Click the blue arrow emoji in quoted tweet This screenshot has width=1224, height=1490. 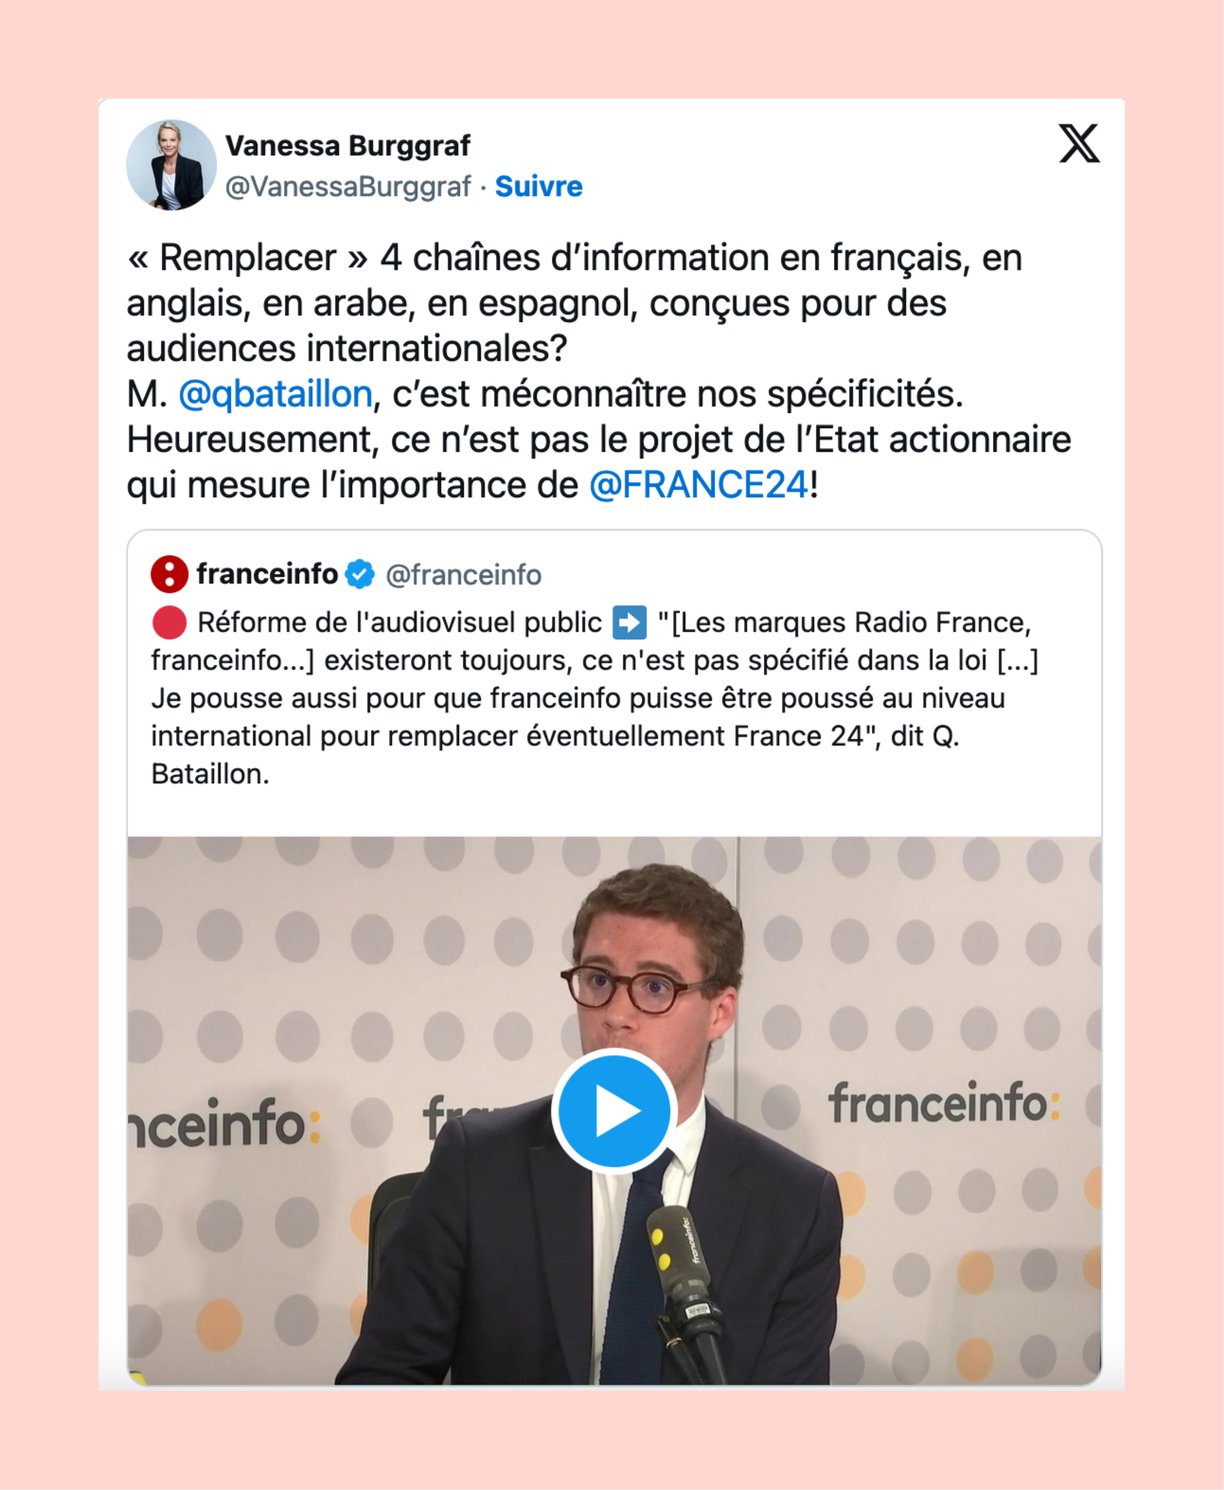coord(629,622)
